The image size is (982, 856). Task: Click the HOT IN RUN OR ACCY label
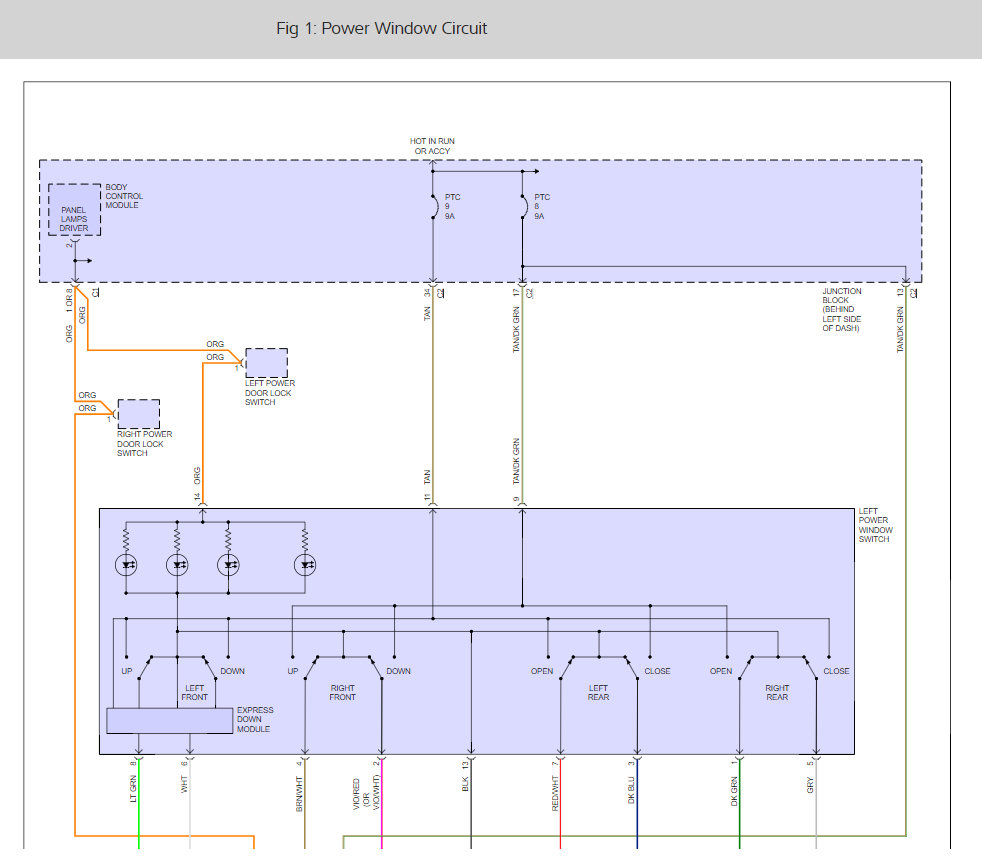click(432, 146)
